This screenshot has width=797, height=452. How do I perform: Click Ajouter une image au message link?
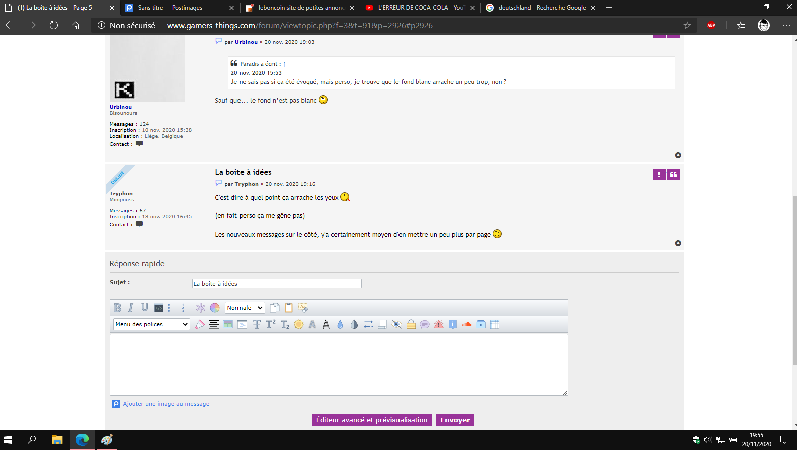pyautogui.click(x=166, y=404)
